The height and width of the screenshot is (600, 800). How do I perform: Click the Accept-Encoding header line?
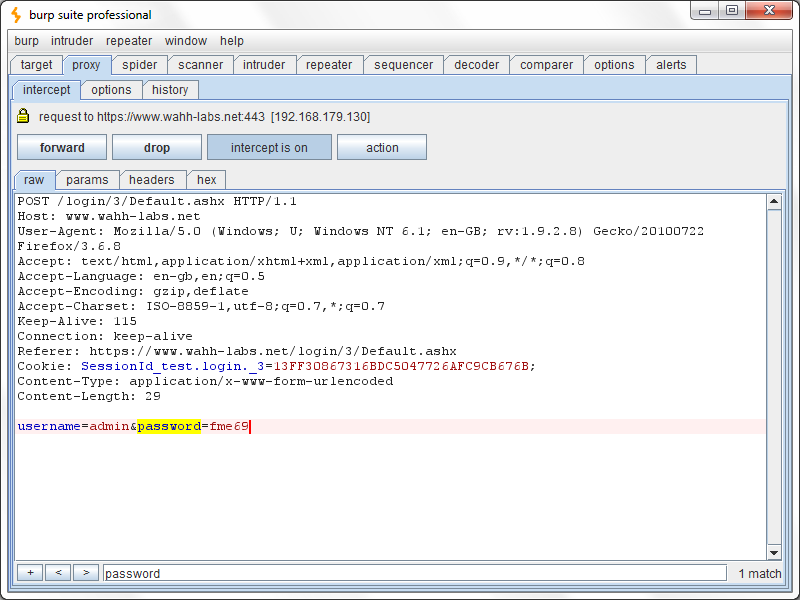[133, 291]
